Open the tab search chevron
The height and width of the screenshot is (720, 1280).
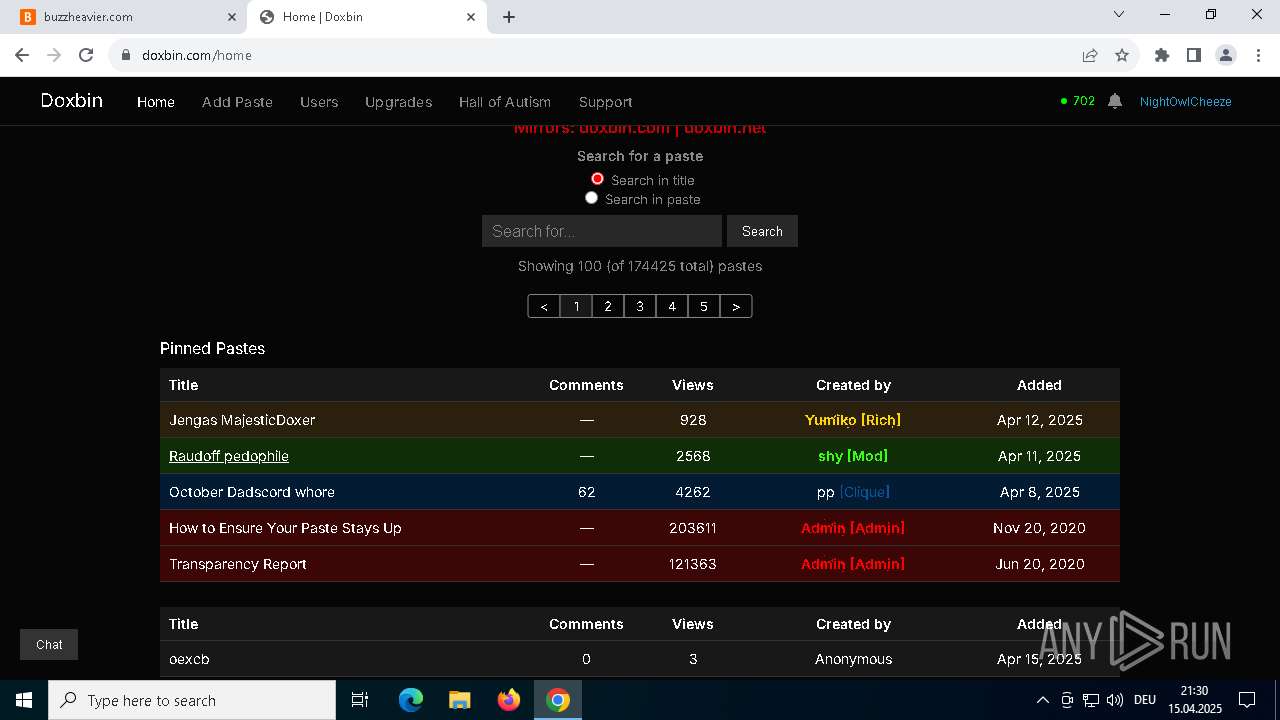(1119, 15)
